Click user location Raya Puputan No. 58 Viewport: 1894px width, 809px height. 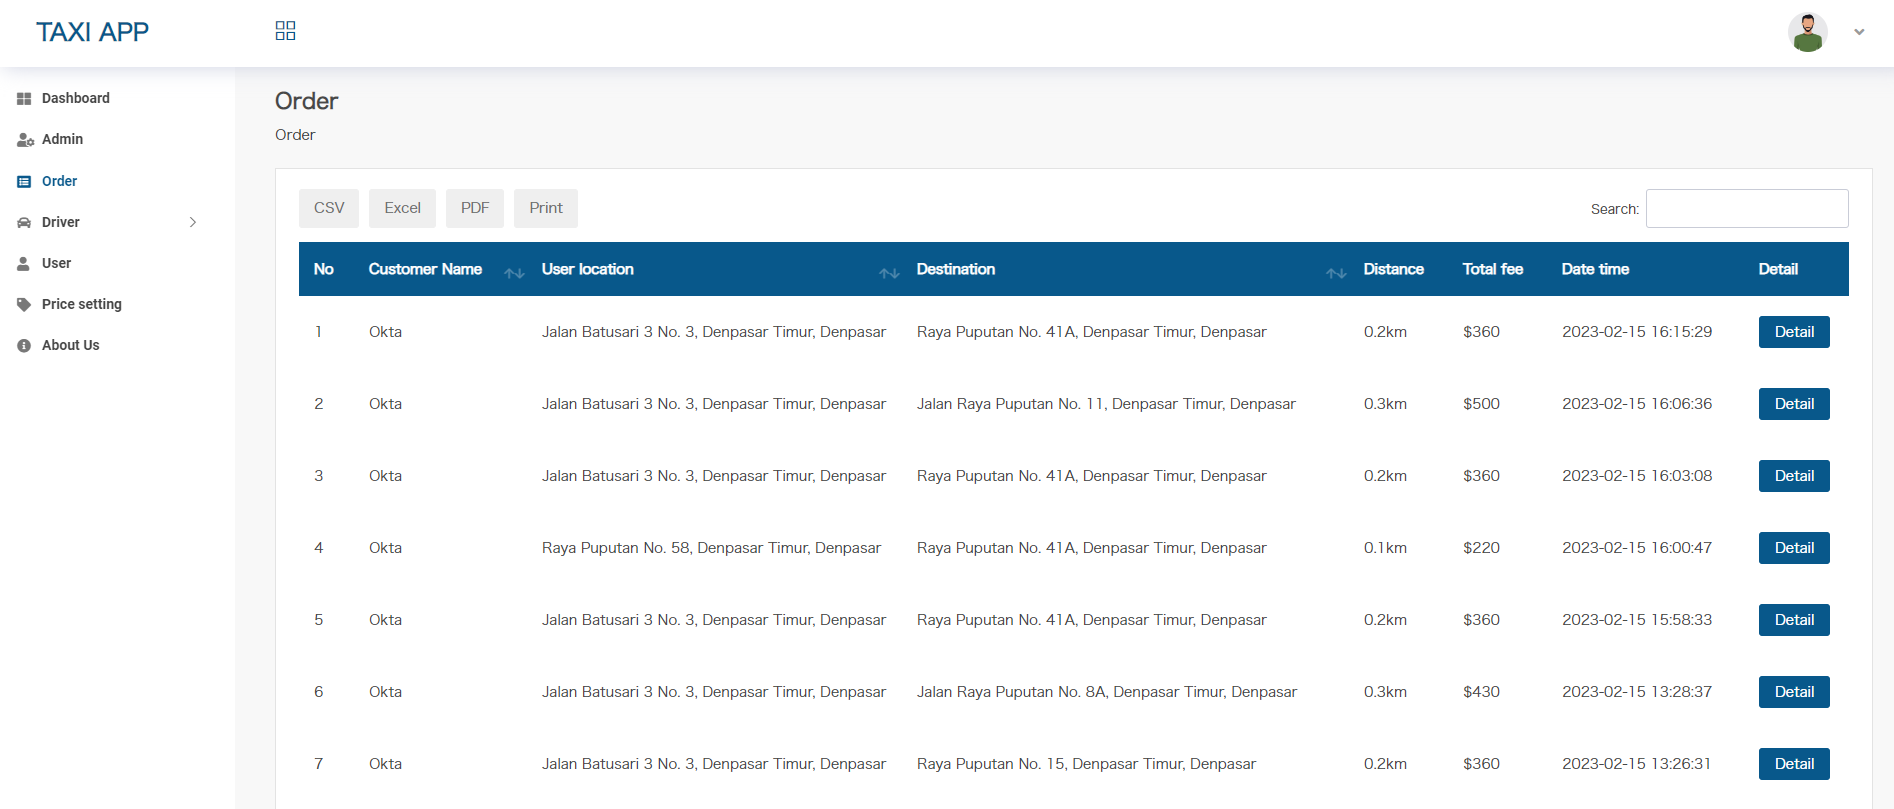(x=711, y=548)
